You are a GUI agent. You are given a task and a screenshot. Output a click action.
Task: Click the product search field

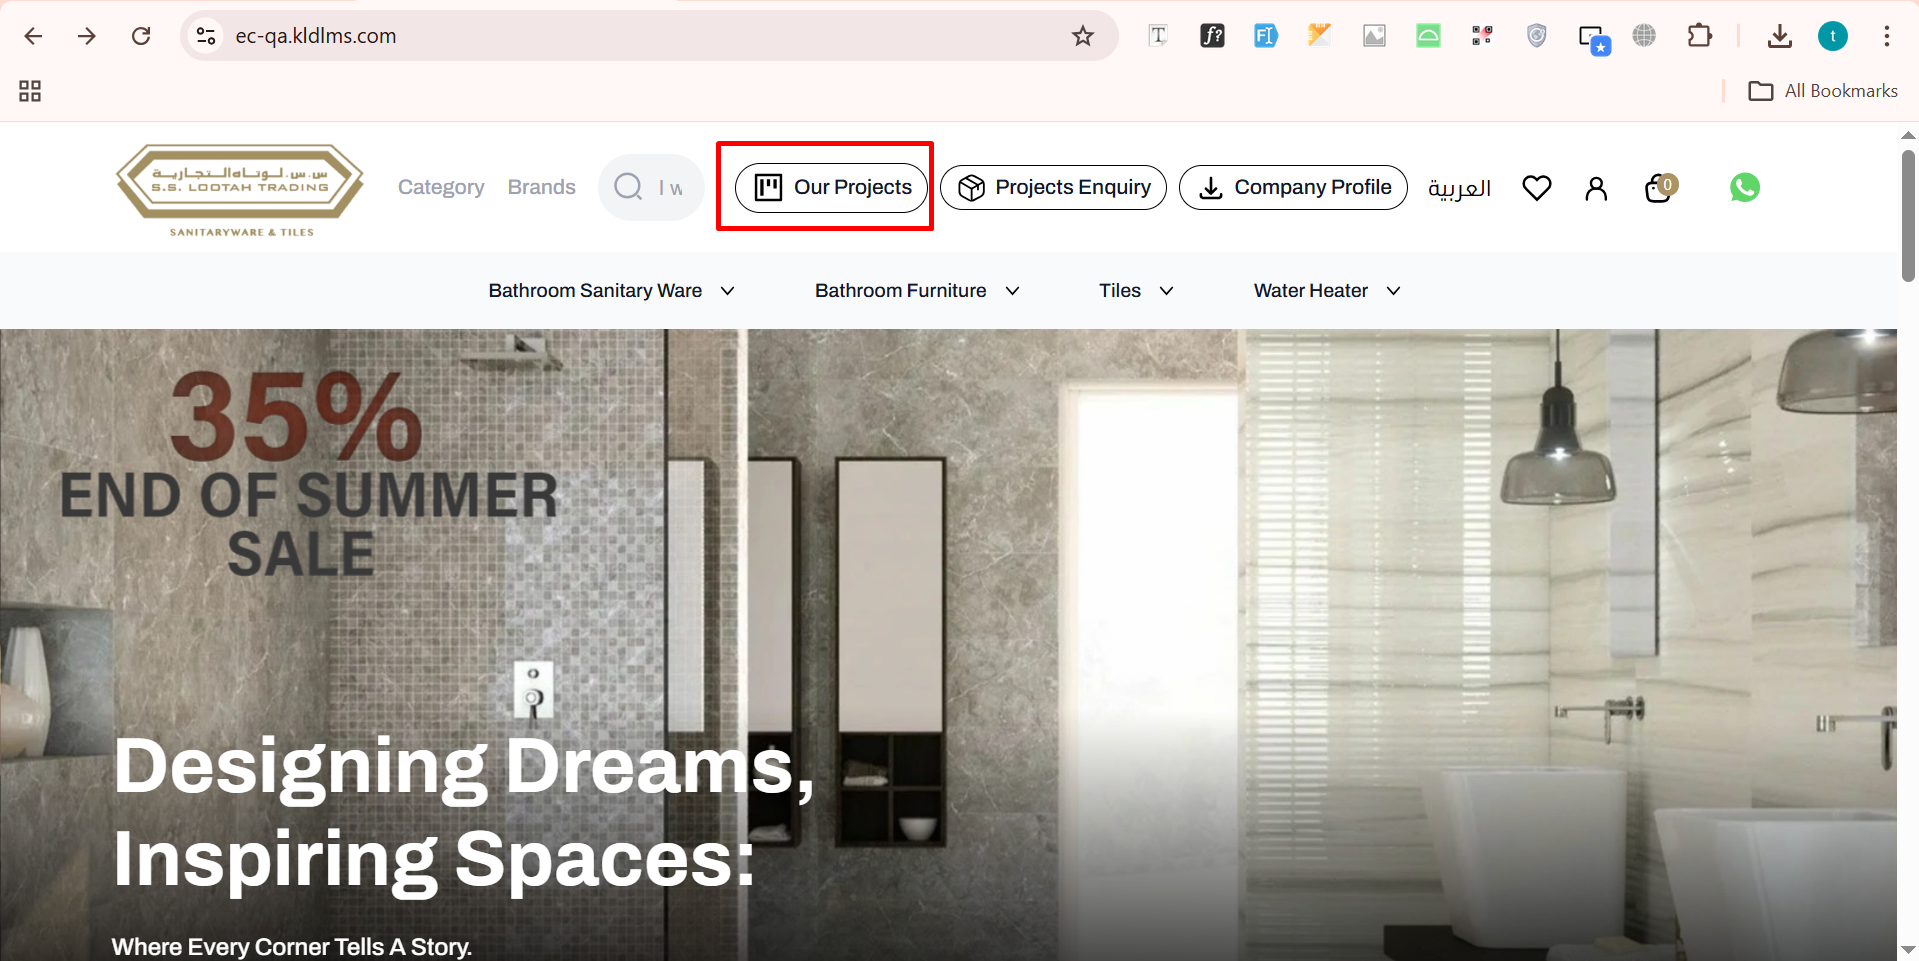667,187
